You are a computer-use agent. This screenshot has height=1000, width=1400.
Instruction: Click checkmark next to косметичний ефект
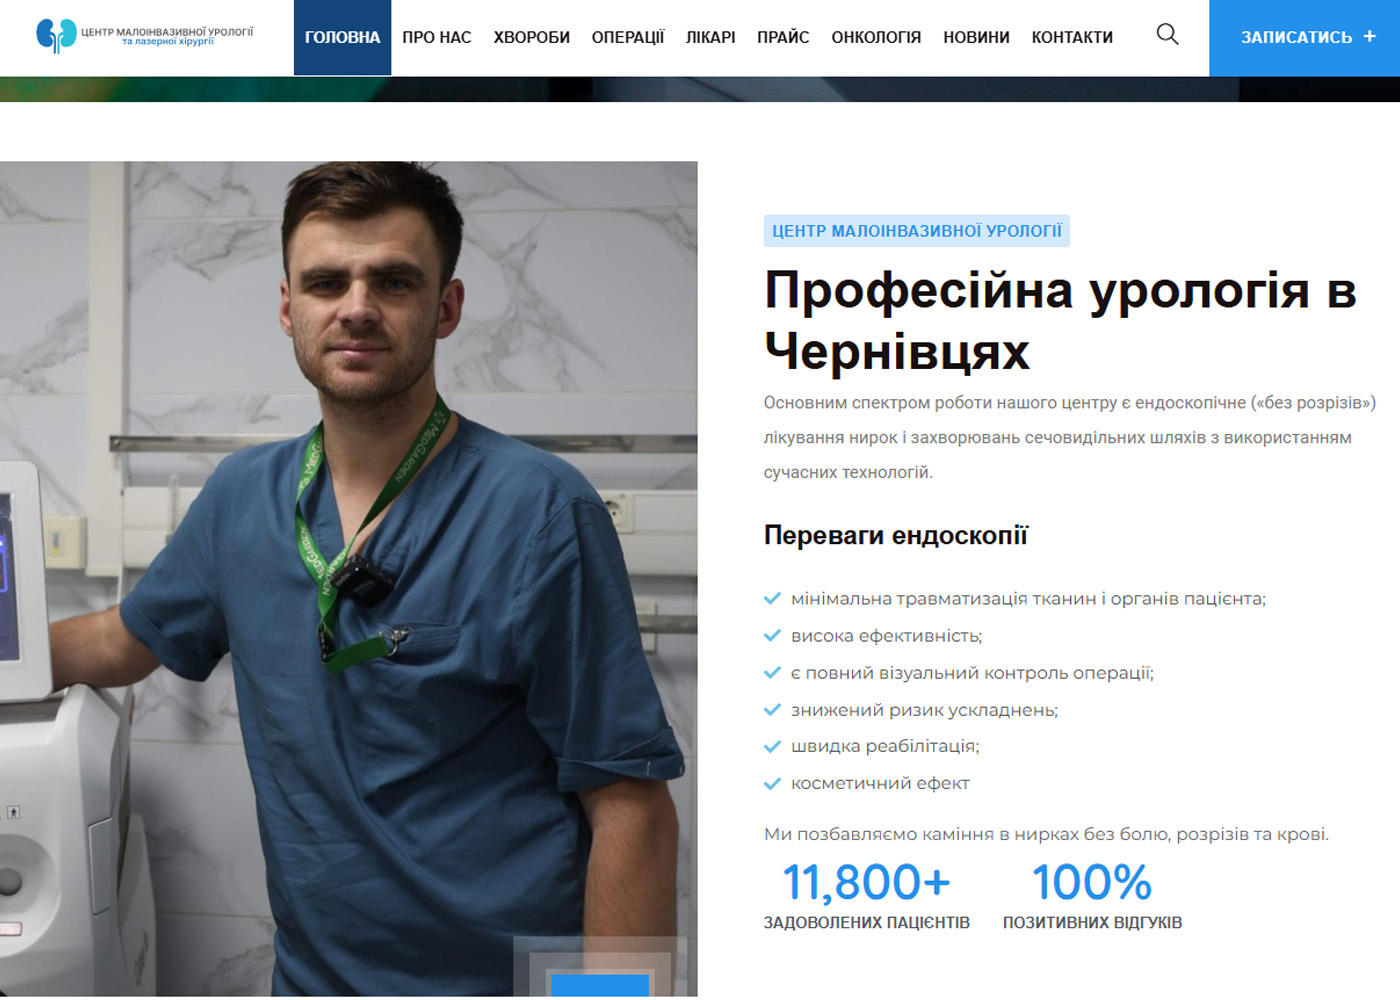(x=772, y=784)
